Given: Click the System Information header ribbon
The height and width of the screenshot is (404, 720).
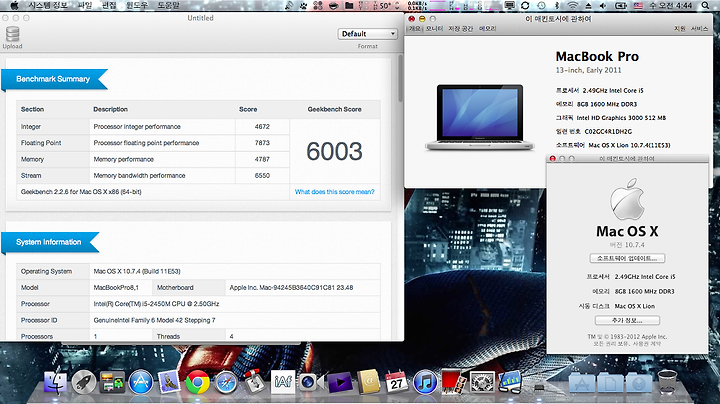Looking at the screenshot, I should tap(50, 242).
